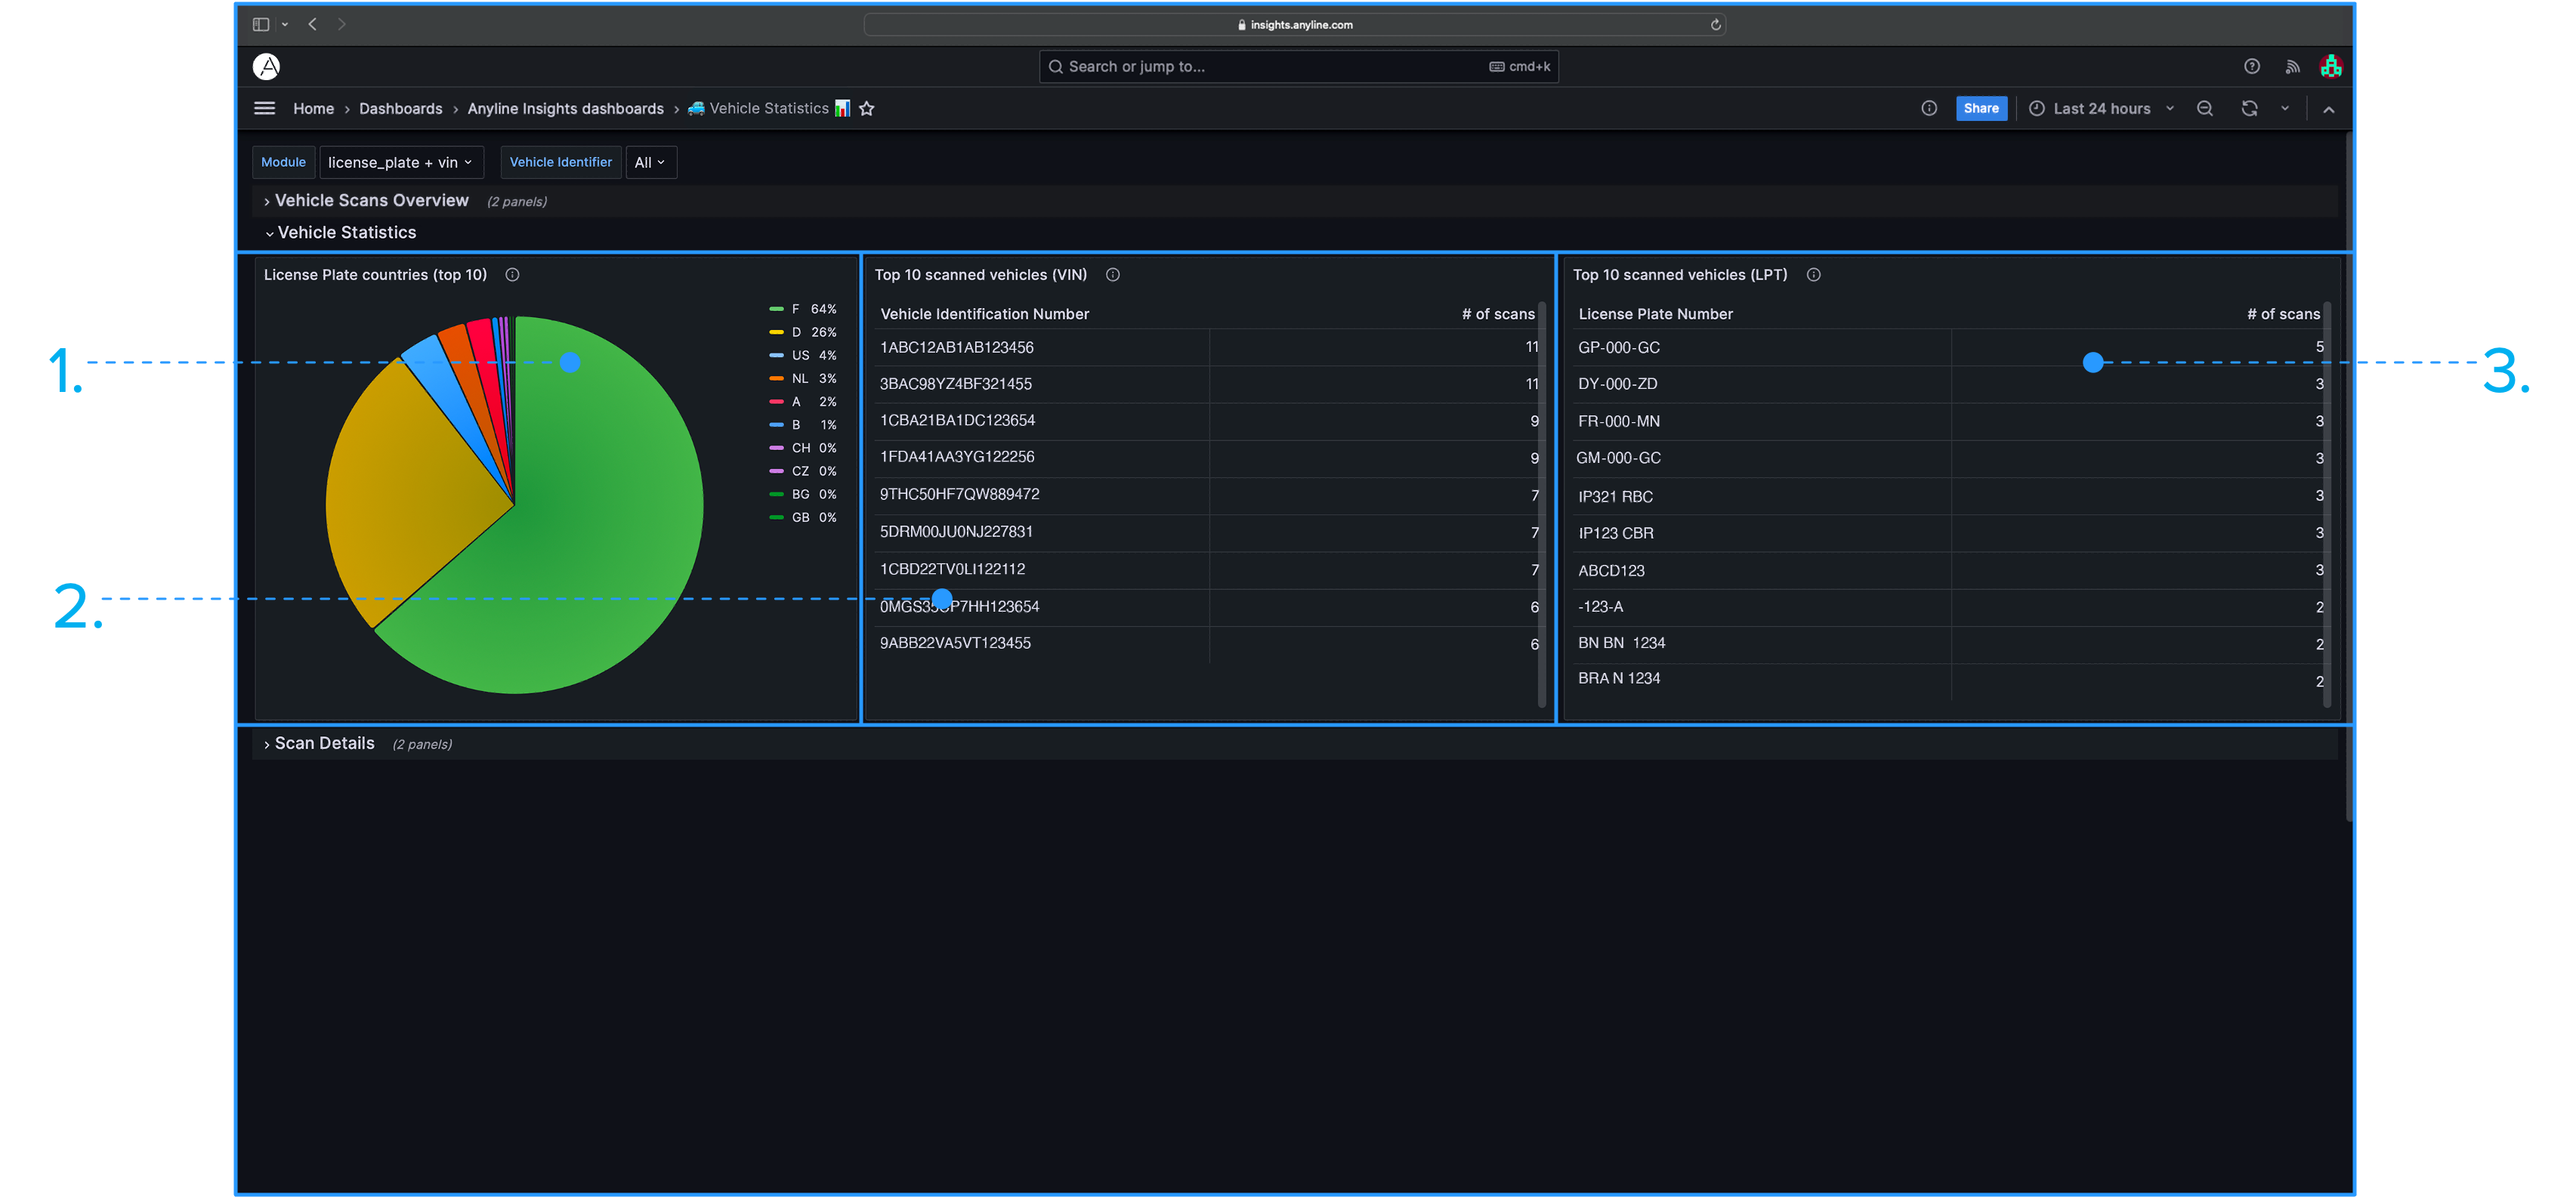Select the All dropdown filter
The width and height of the screenshot is (2576, 1197).
click(650, 161)
